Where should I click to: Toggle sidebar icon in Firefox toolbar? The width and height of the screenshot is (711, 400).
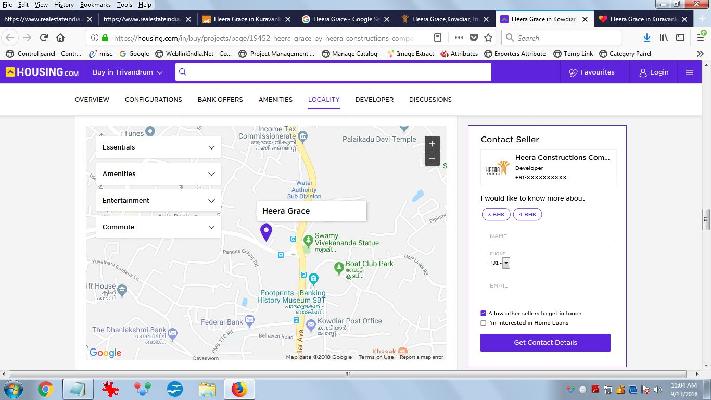click(680, 38)
